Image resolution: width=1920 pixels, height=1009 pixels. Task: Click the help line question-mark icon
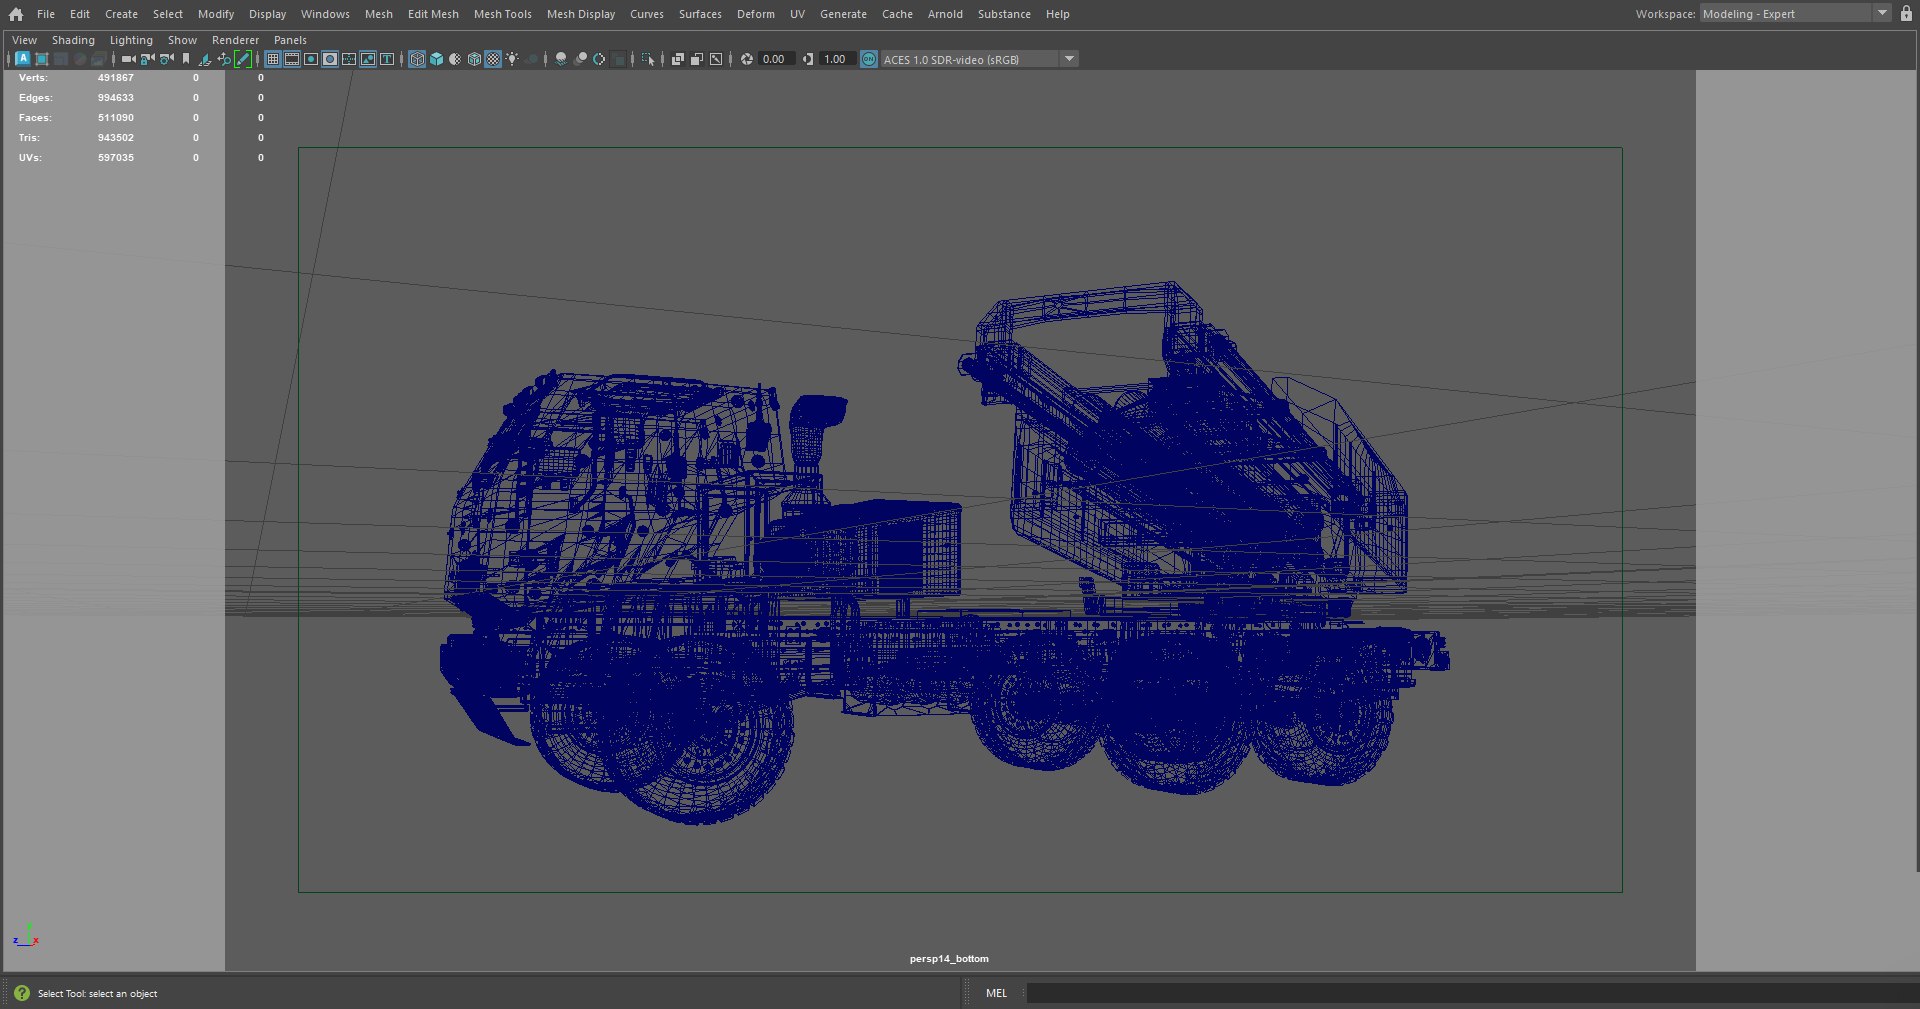tap(22, 993)
